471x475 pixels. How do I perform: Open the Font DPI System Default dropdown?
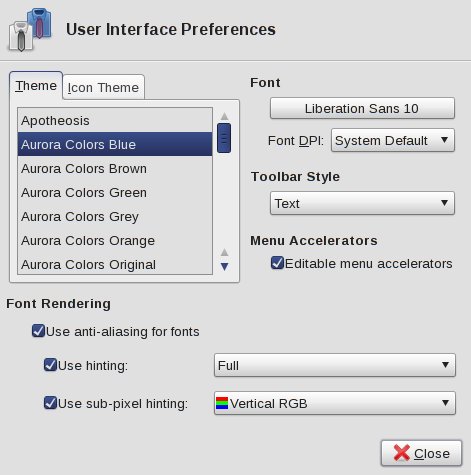pos(393,140)
